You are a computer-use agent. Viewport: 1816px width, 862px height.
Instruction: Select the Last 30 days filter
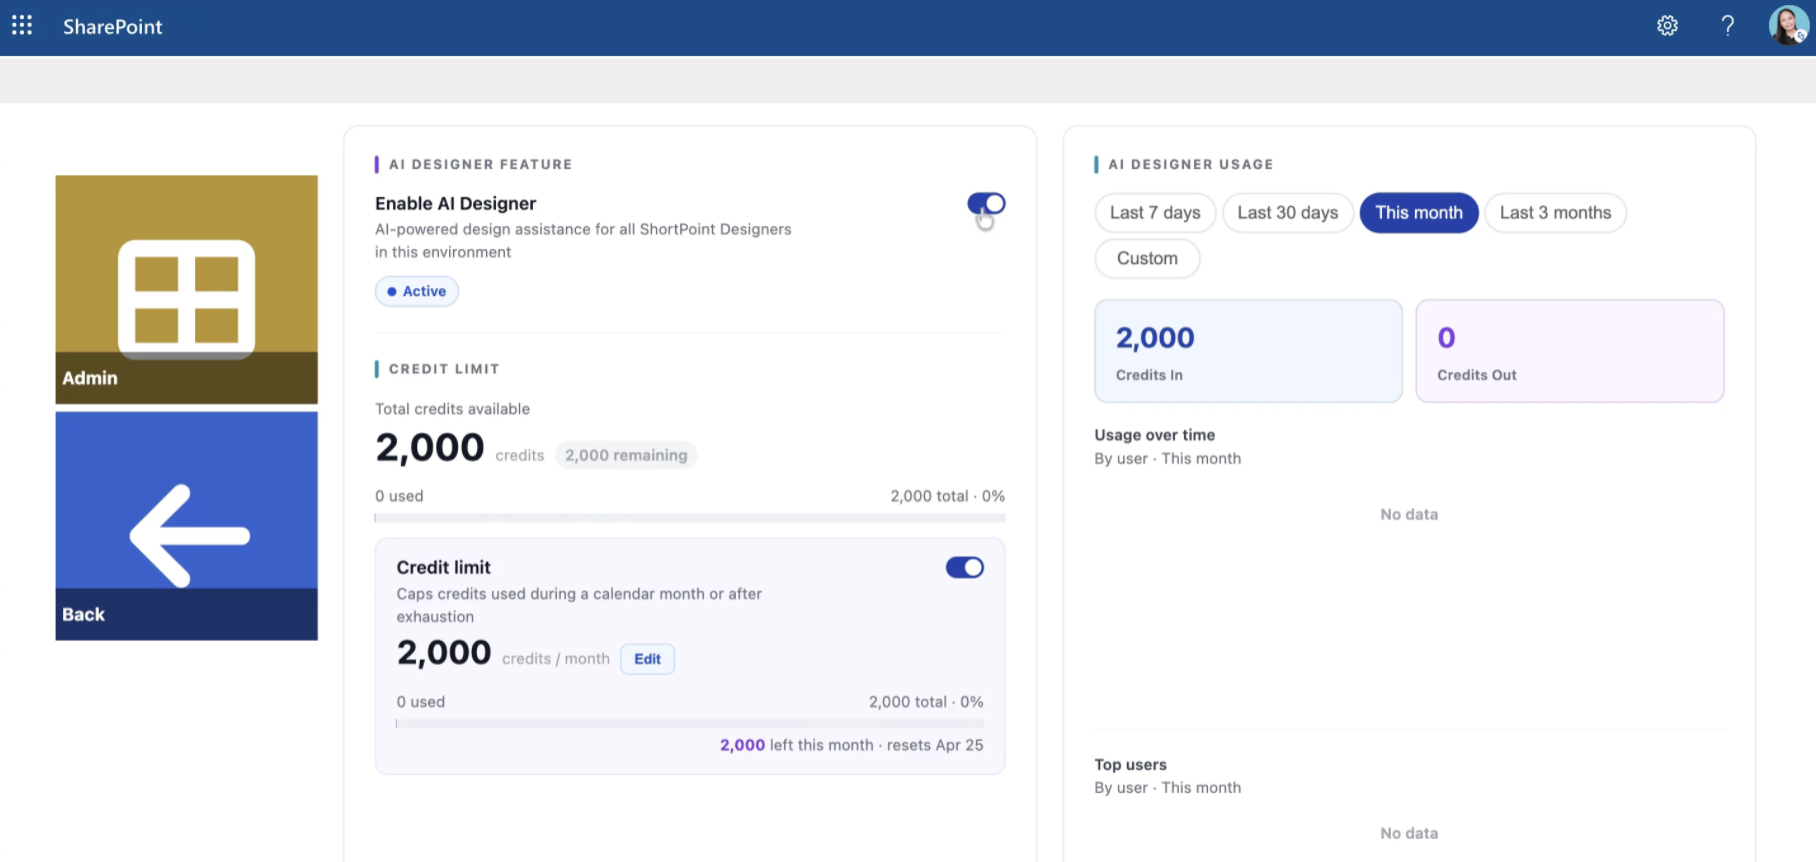pos(1288,213)
